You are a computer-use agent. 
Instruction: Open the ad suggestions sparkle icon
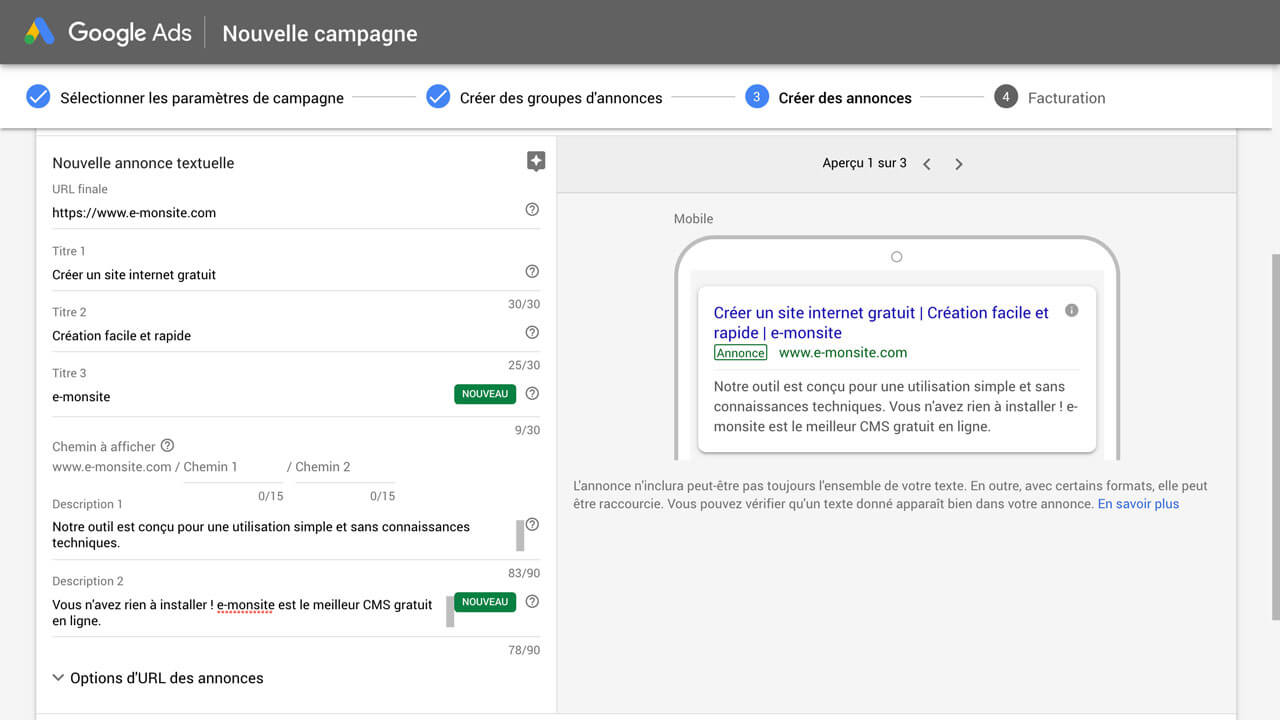tap(536, 162)
